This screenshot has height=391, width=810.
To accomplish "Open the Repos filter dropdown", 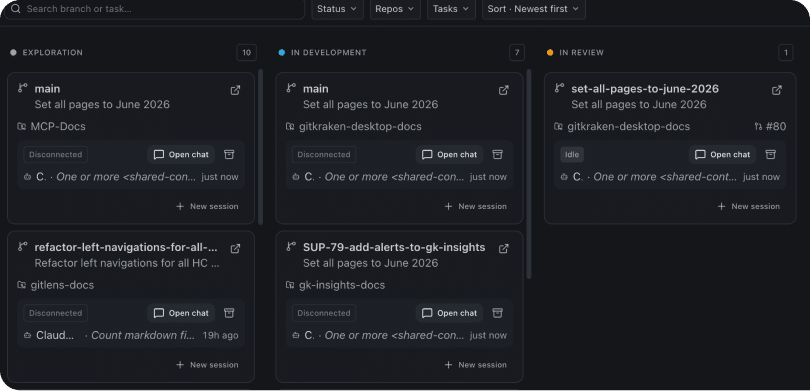I will tap(395, 9).
